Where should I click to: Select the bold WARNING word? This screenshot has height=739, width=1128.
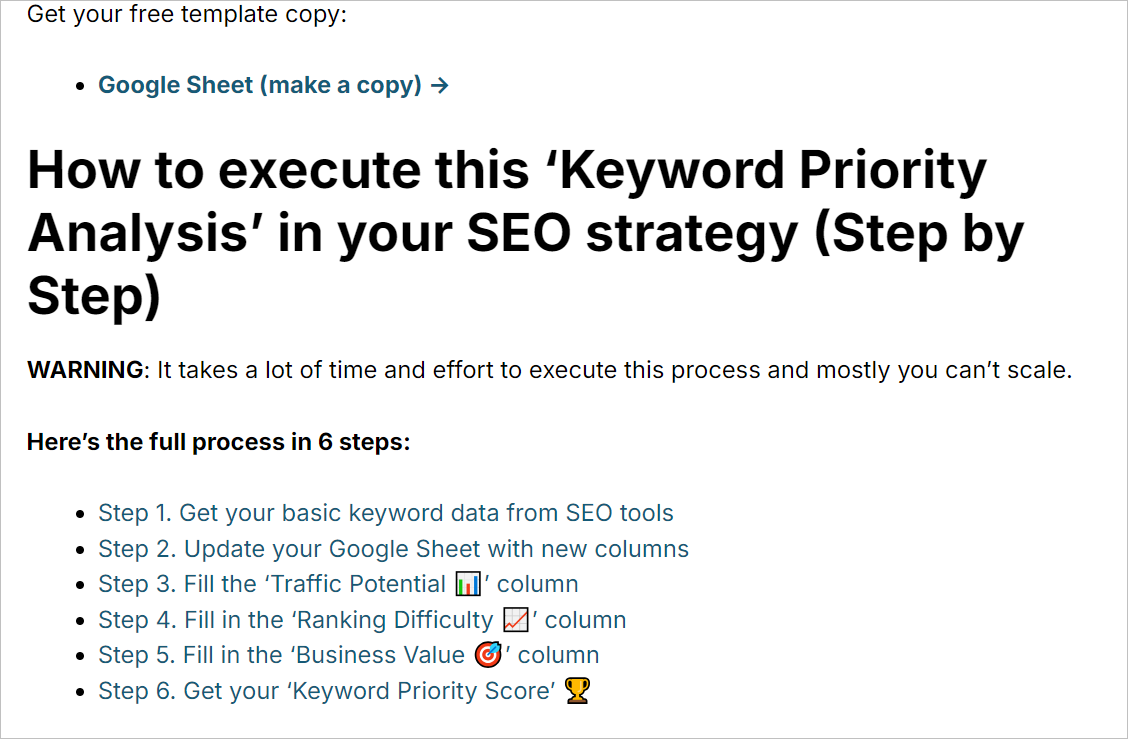[x=86, y=370]
